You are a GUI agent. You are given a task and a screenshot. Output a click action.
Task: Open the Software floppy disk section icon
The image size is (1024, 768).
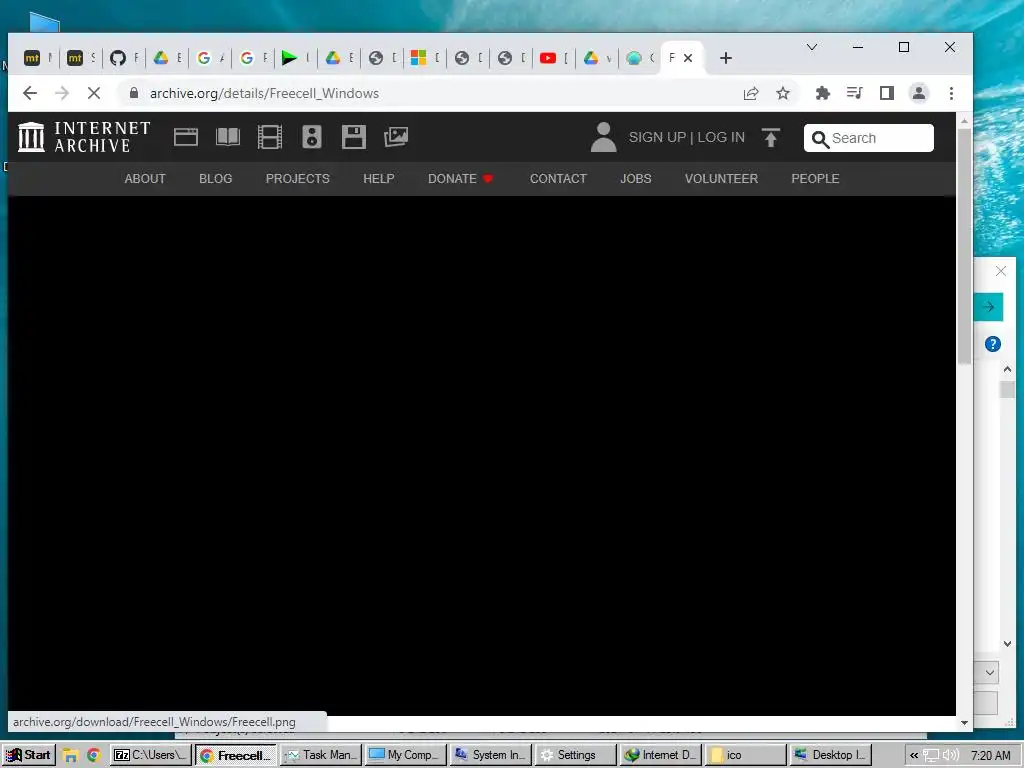click(353, 137)
